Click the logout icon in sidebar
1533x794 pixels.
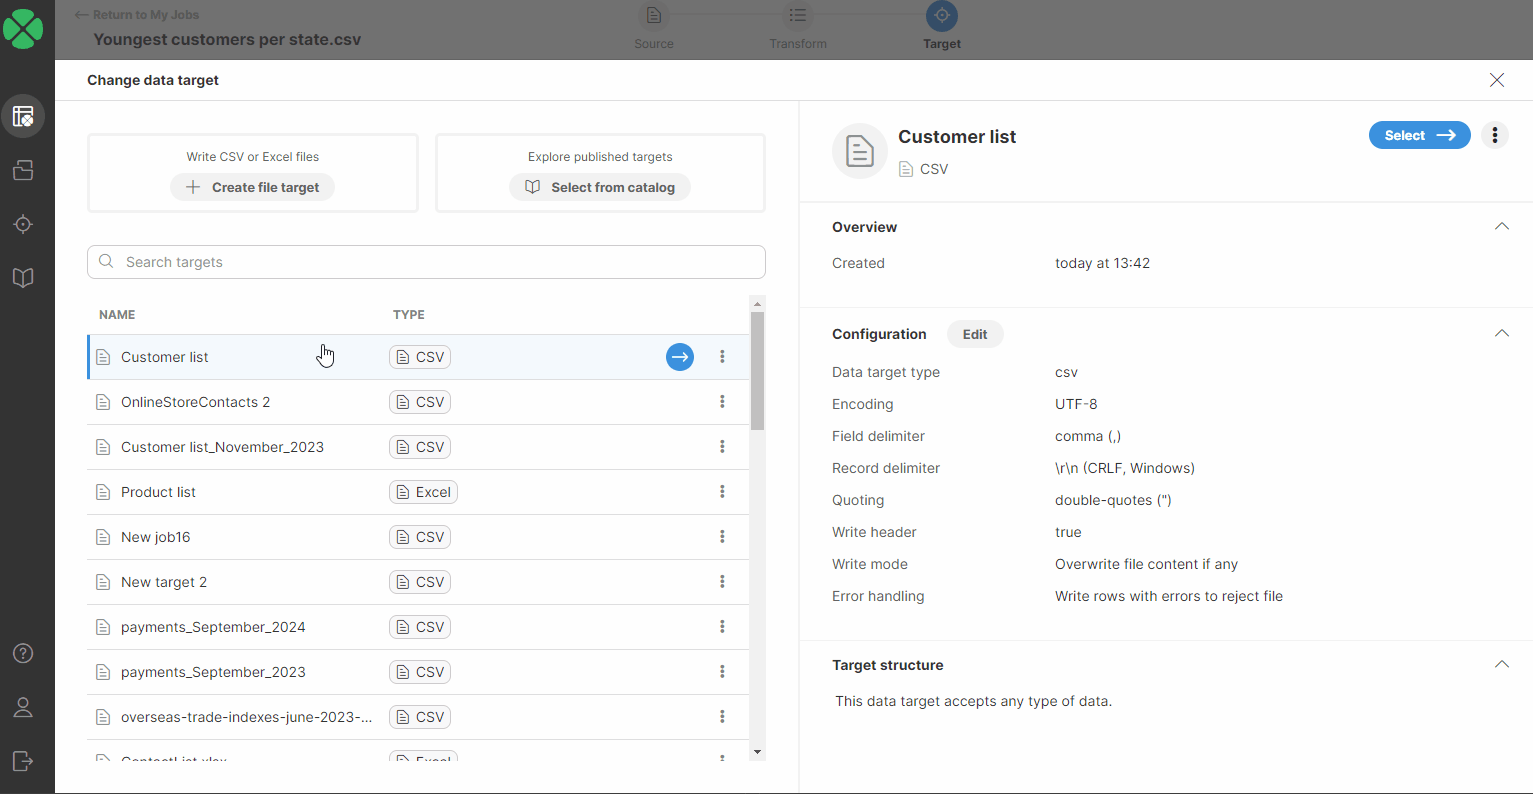23,761
